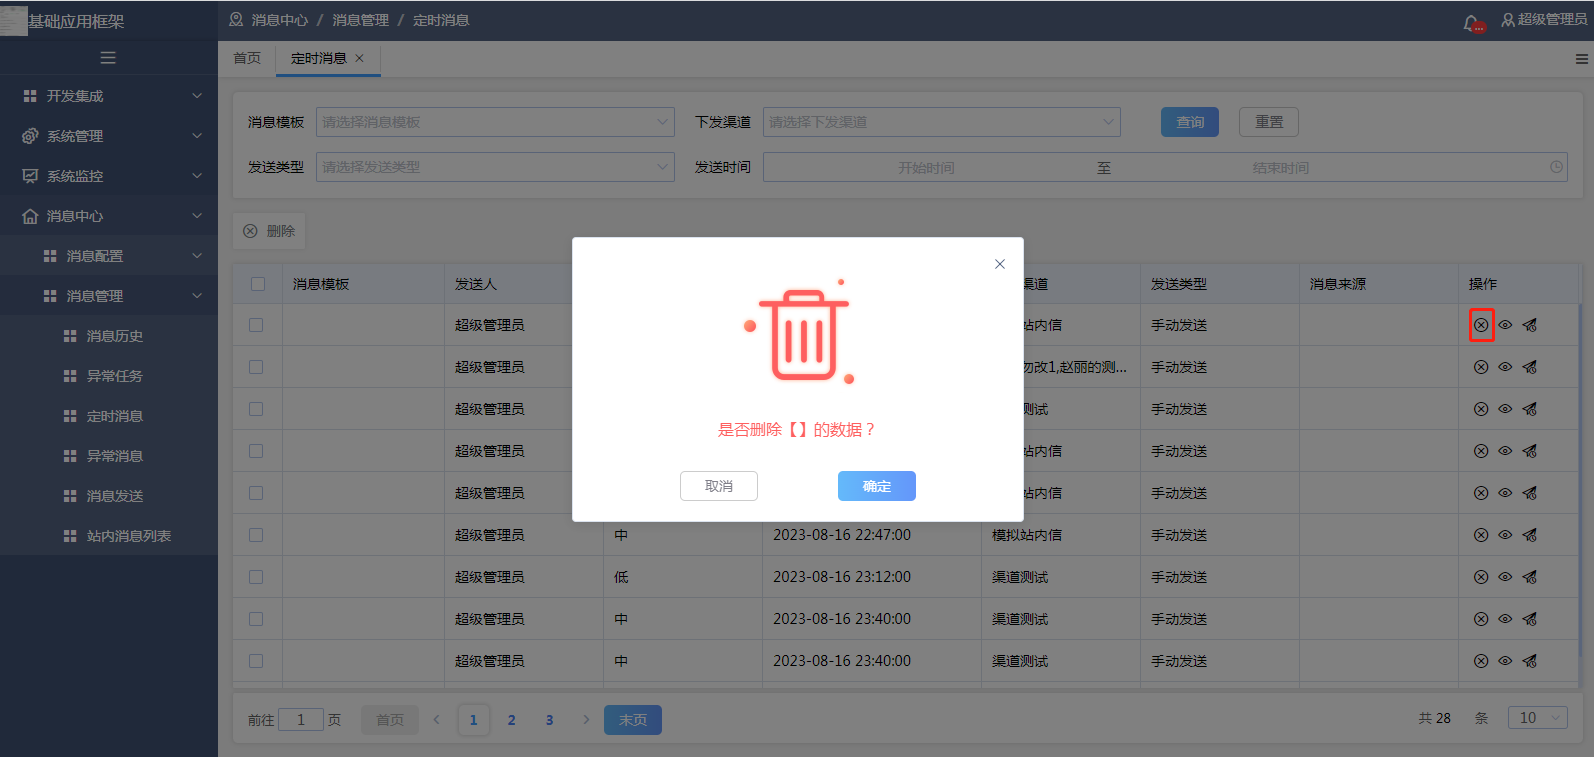This screenshot has width=1594, height=757.
Task: Open 异常任务 in sidebar
Action: (115, 376)
